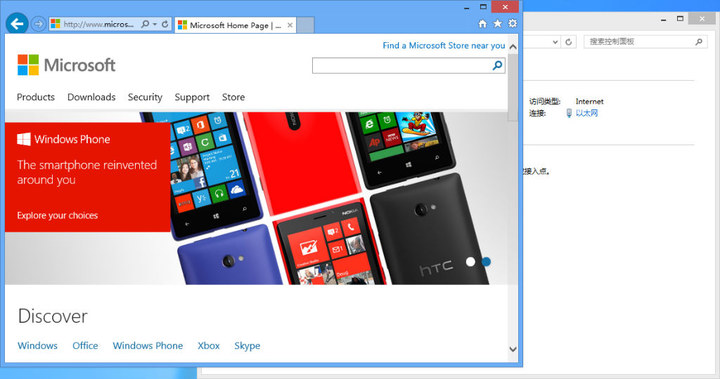Open the Products menu item
This screenshot has width=720, height=379.
[36, 97]
